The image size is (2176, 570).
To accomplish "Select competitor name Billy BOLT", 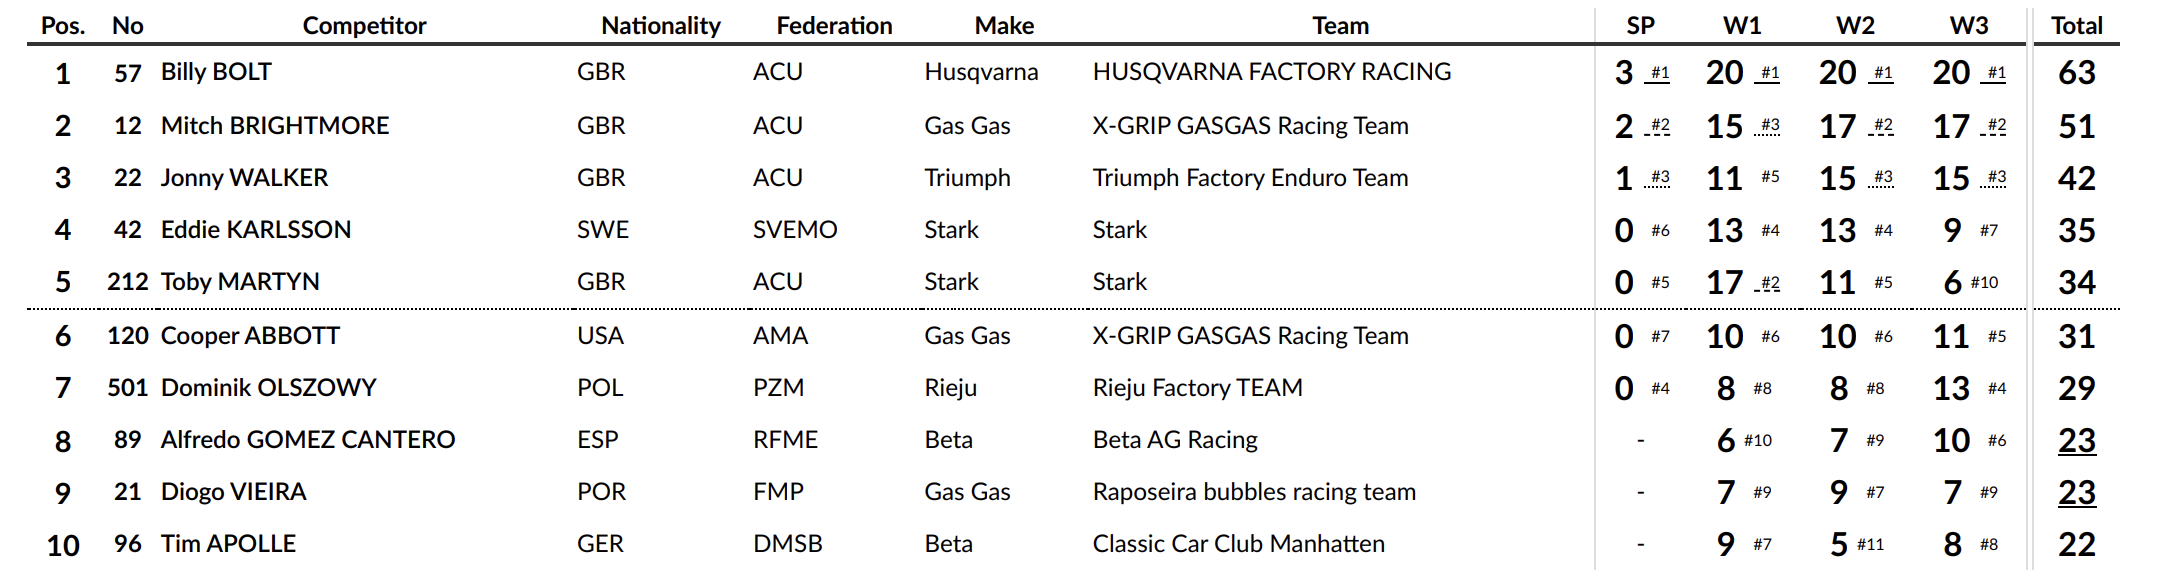I will coord(216,72).
